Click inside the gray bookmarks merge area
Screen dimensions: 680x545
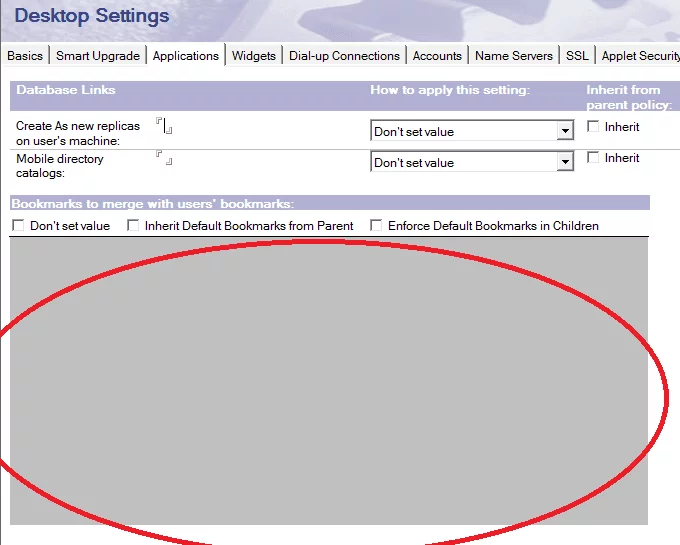(328, 380)
